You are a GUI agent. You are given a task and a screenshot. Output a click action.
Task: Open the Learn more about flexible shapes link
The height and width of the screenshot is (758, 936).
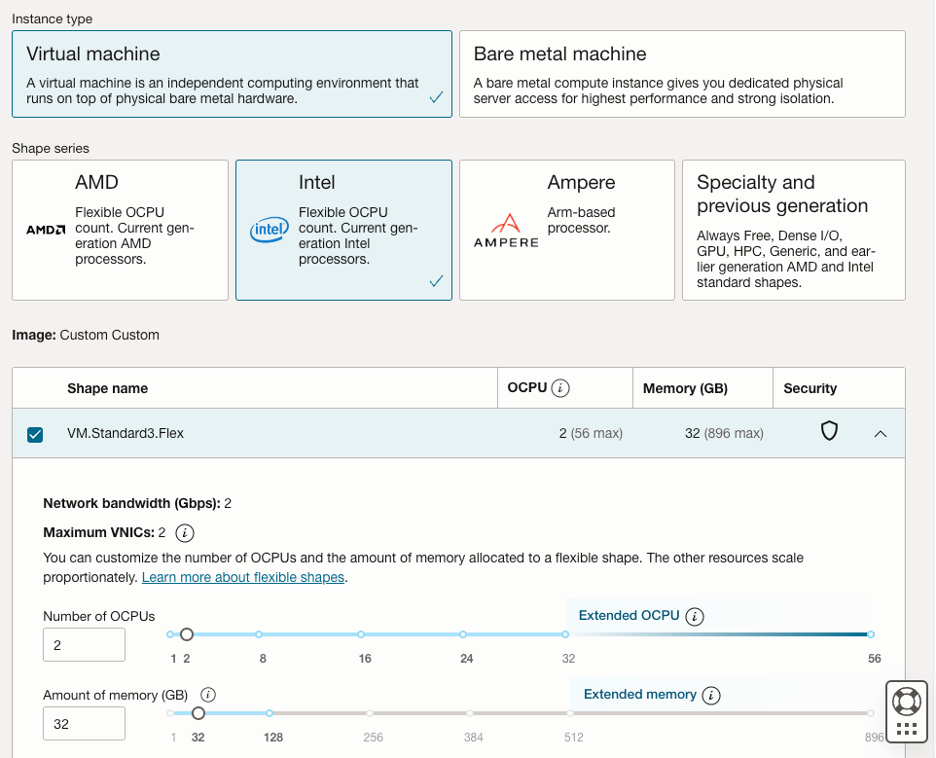(x=243, y=578)
